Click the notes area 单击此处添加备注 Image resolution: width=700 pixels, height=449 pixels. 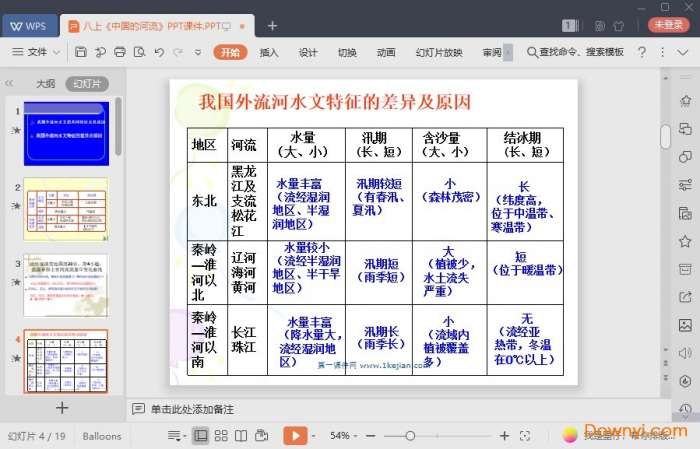point(192,409)
